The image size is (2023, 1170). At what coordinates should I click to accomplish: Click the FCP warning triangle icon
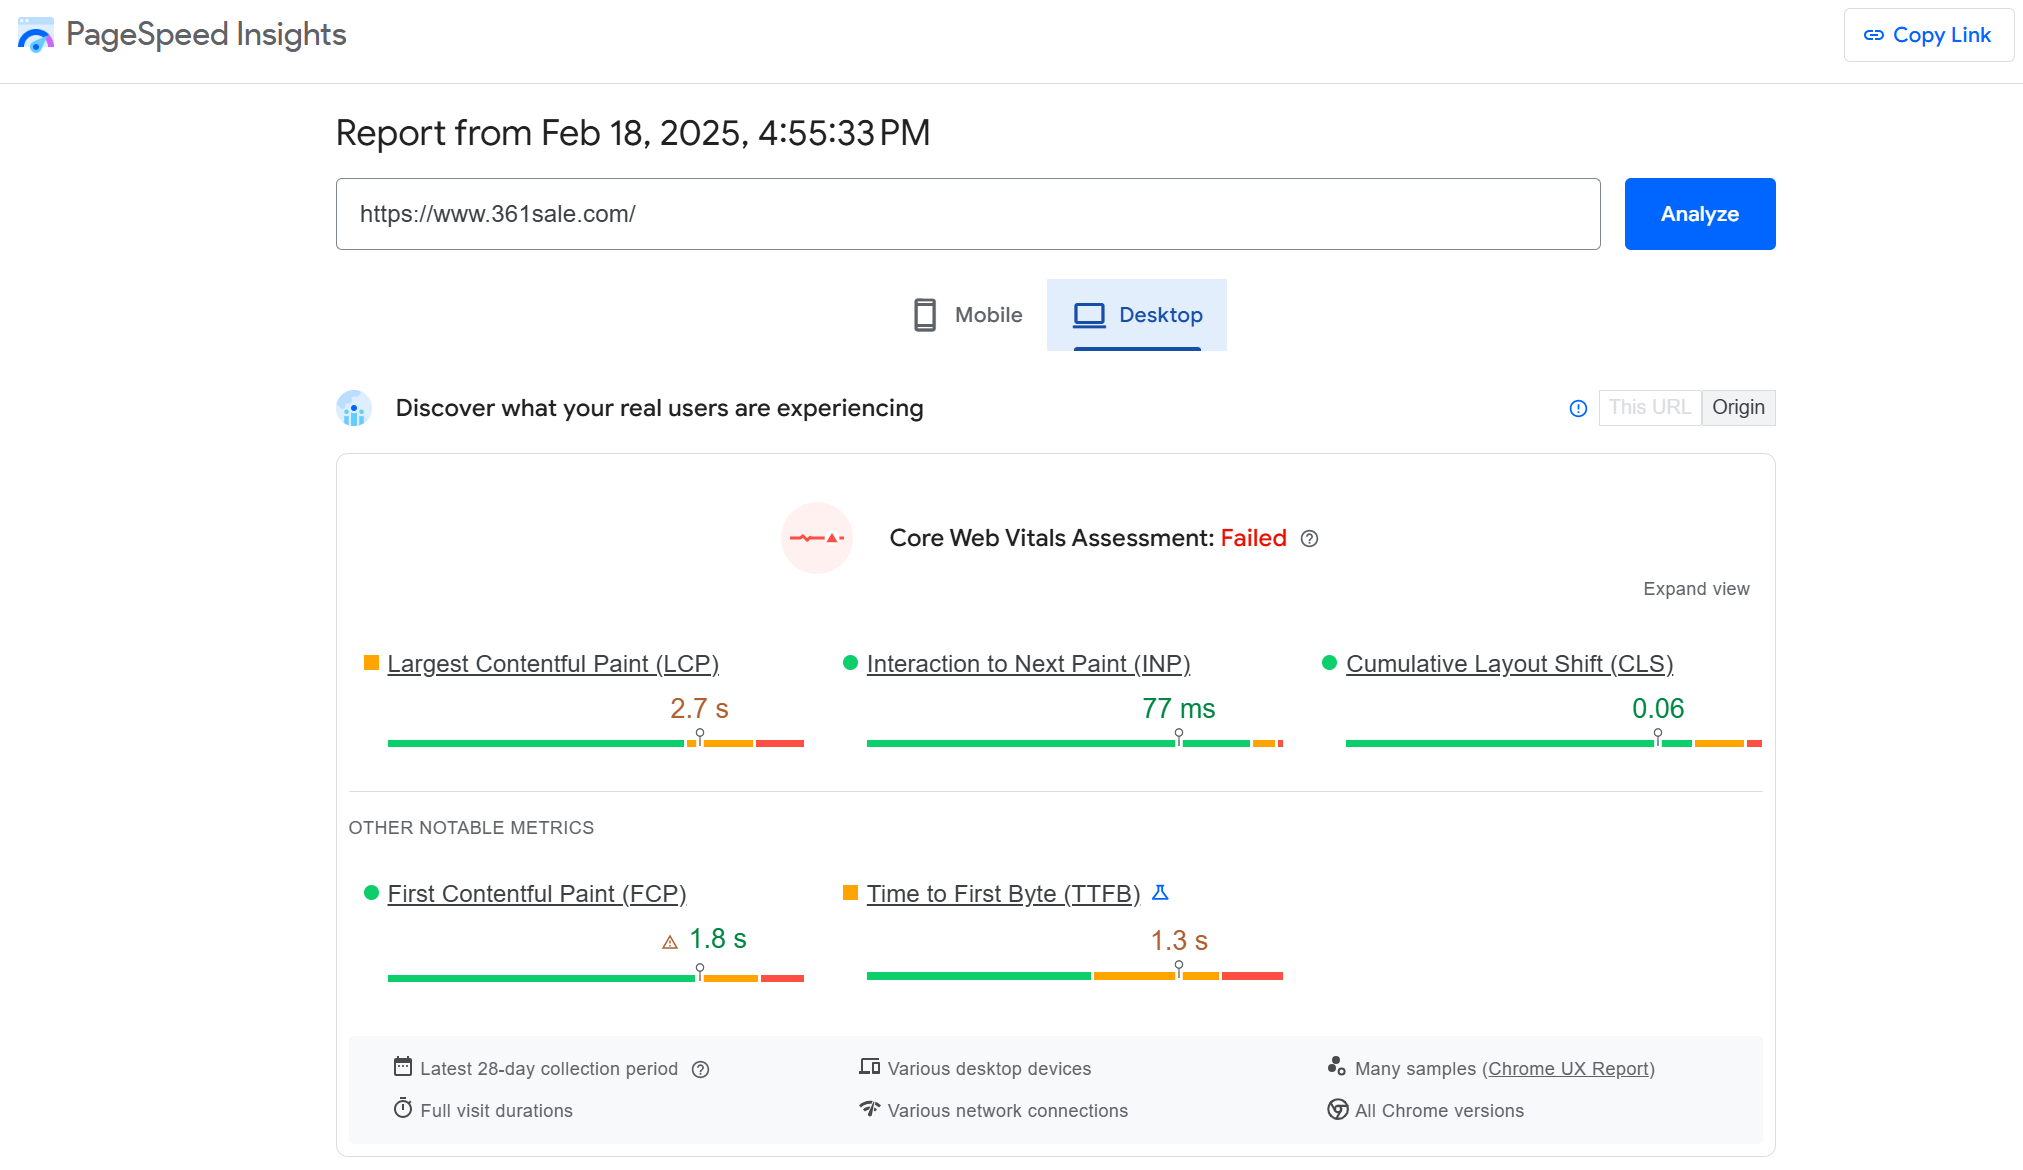click(x=670, y=942)
